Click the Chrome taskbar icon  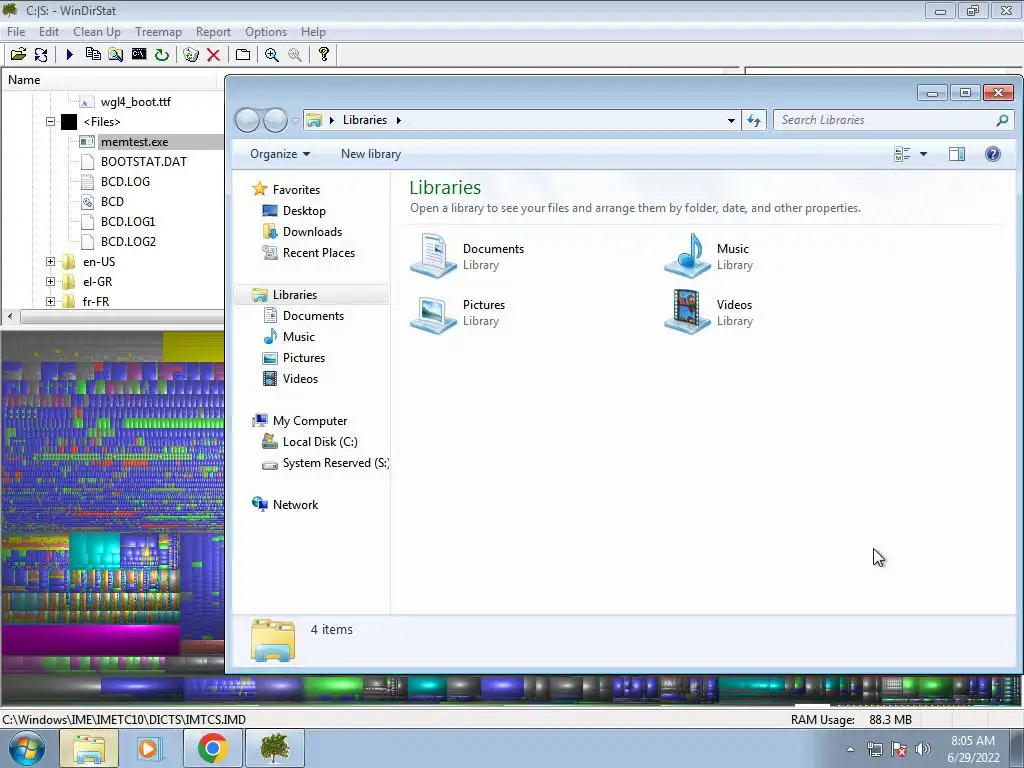click(x=213, y=748)
